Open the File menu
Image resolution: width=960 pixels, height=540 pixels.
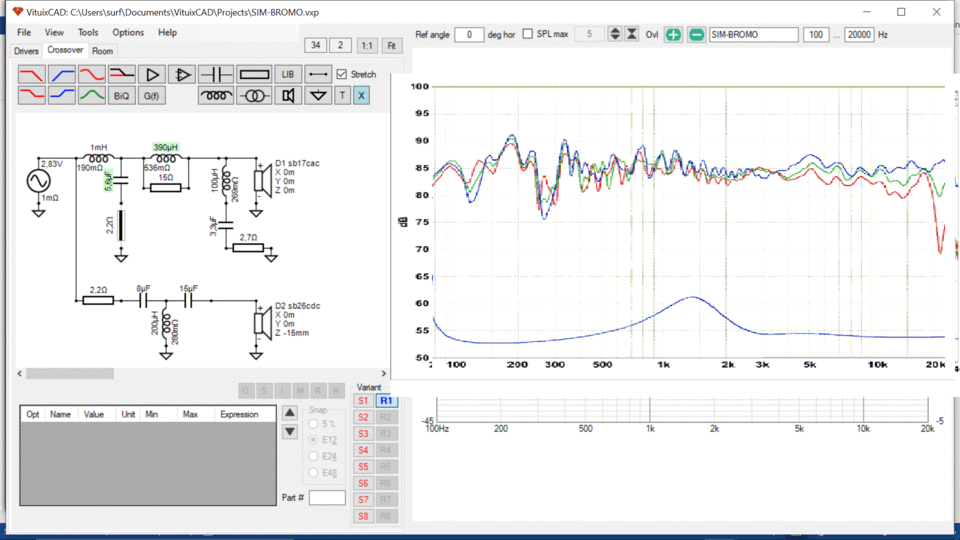pos(24,32)
